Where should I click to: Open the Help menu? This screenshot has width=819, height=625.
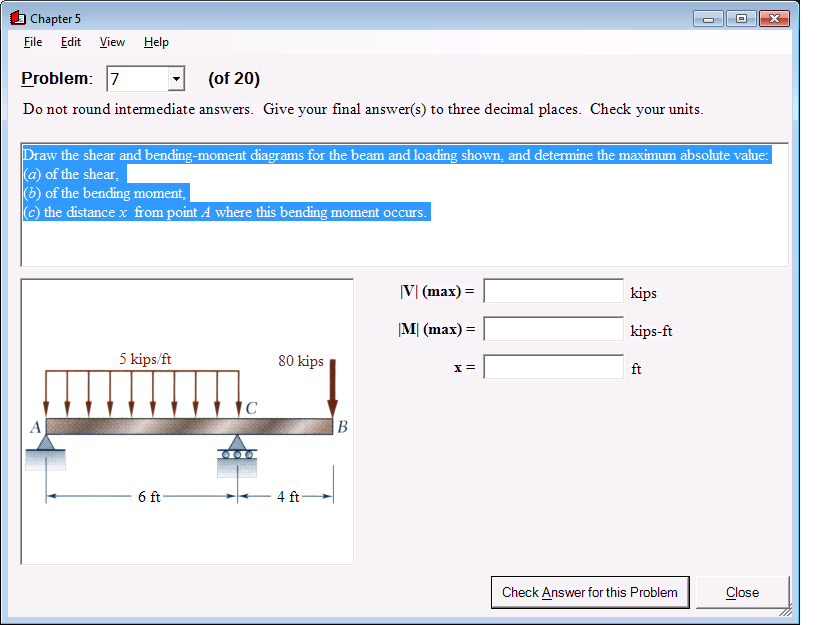[x=155, y=42]
